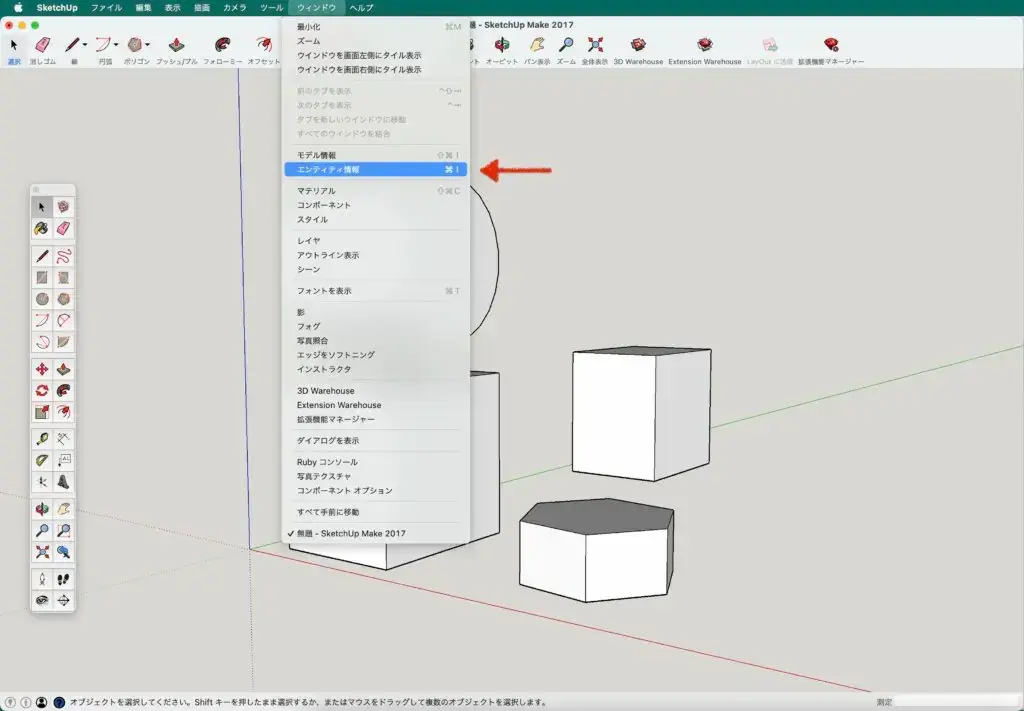This screenshot has width=1024, height=711.
Task: Open Ruby コンソール from the menu
Action: pyautogui.click(x=376, y=462)
